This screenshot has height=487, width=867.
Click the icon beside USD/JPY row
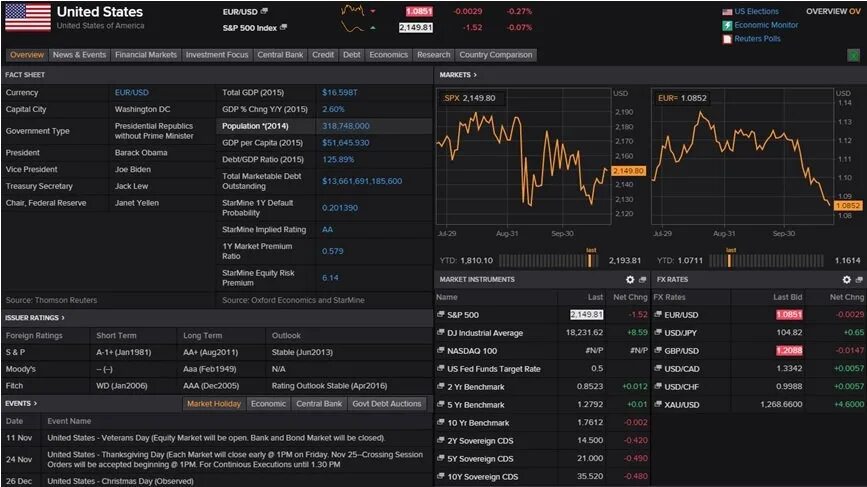pyautogui.click(x=658, y=333)
